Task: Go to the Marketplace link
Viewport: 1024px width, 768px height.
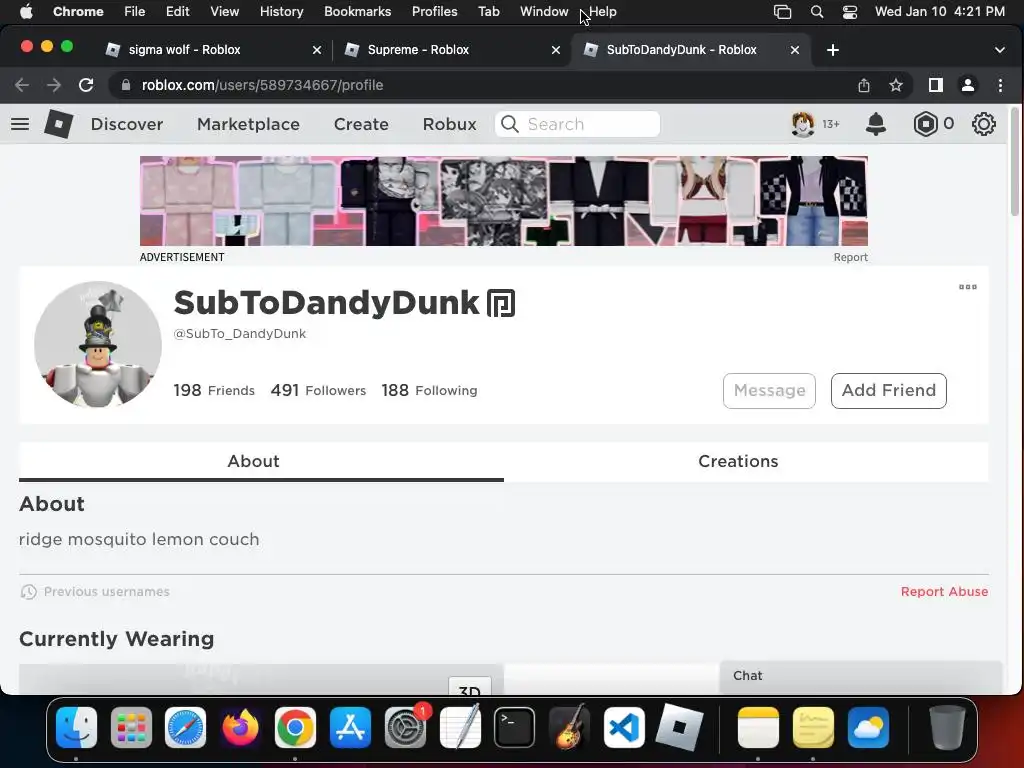Action: [x=248, y=124]
